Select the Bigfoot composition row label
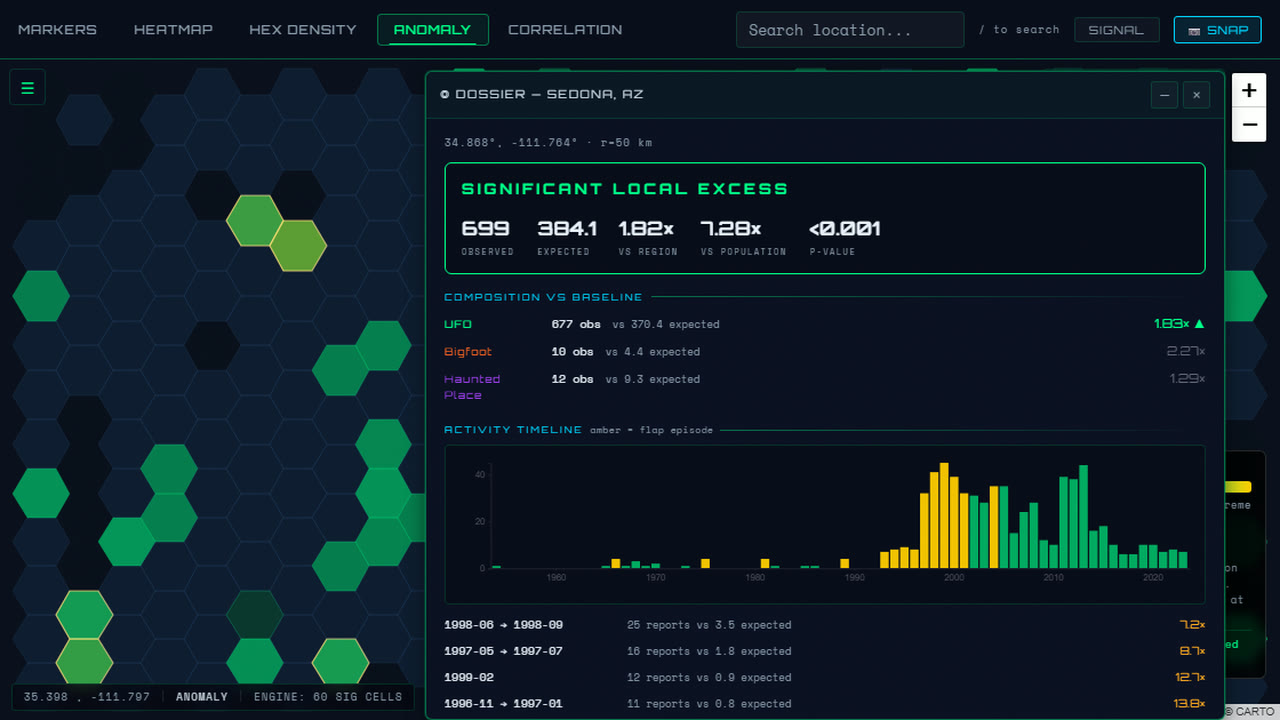The width and height of the screenshot is (1280, 720). click(468, 352)
